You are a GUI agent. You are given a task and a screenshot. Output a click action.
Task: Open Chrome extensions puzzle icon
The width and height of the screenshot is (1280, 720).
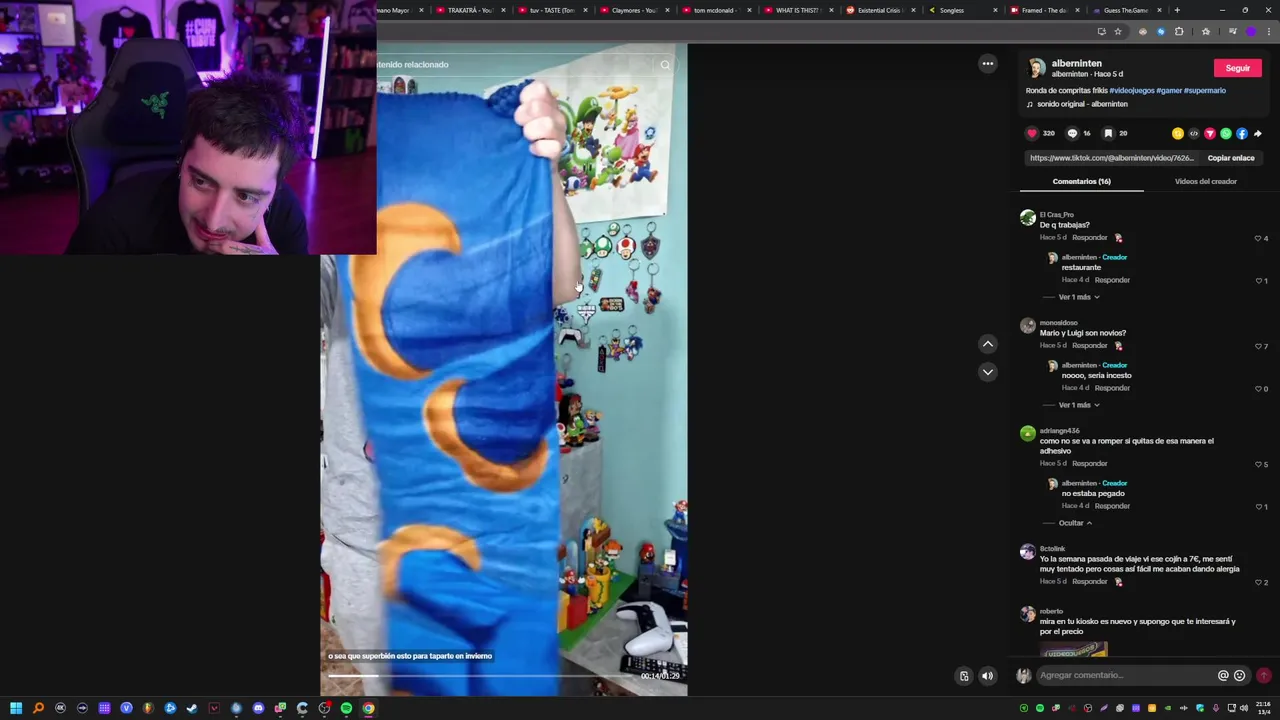1178,31
